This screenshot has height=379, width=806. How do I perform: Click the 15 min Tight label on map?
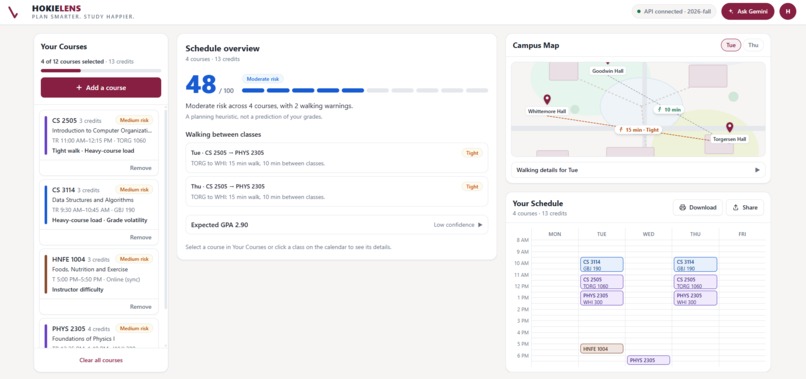639,130
